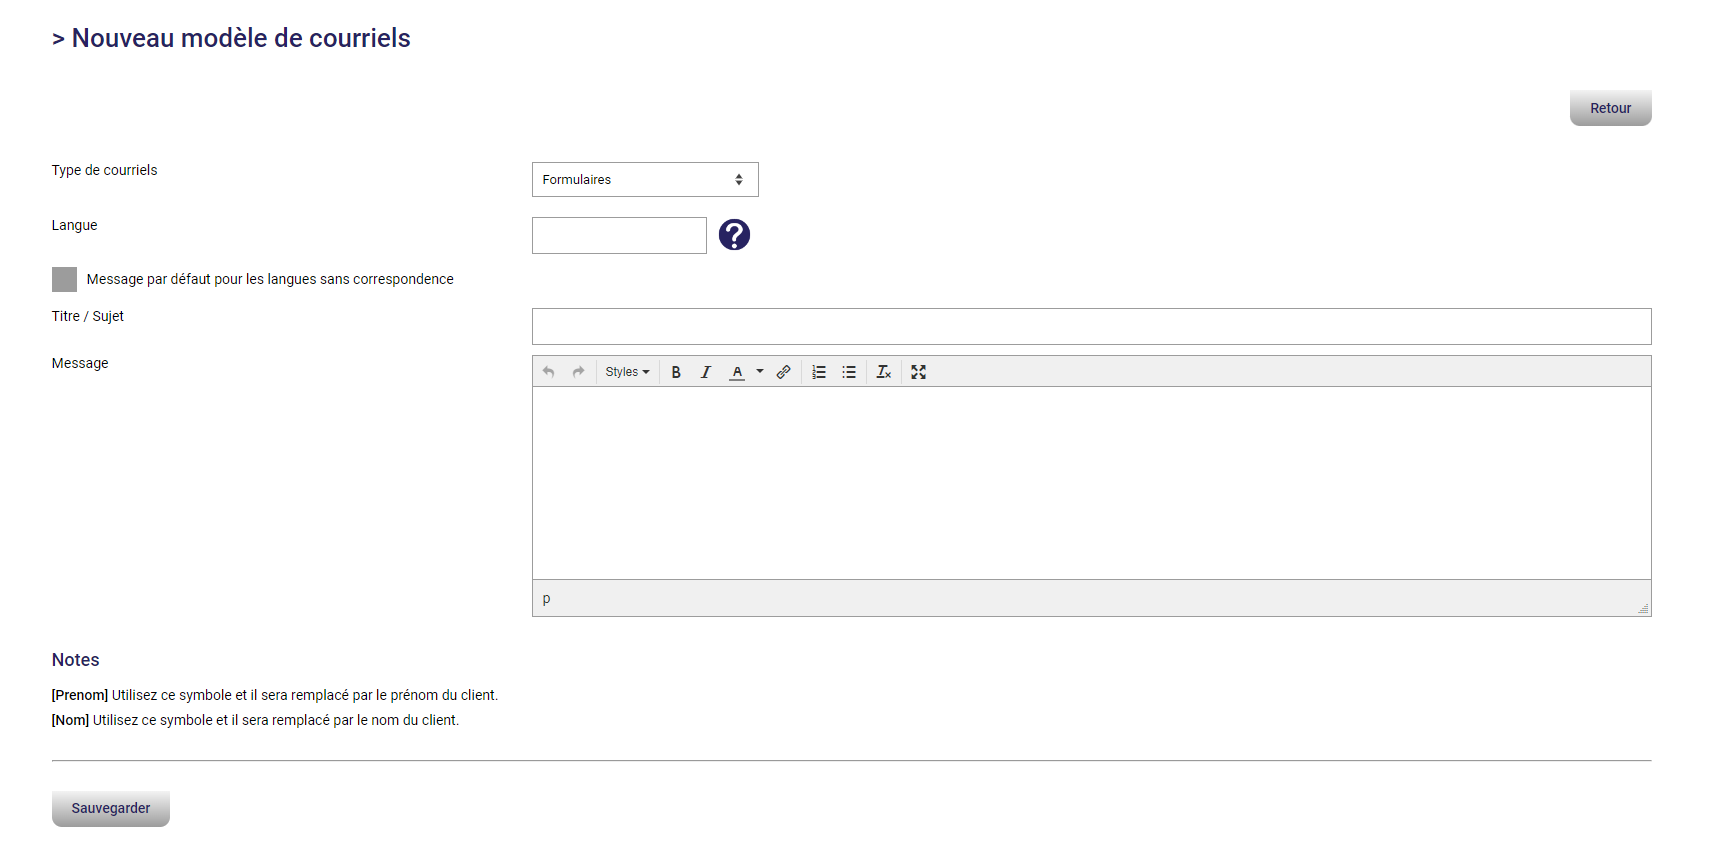Apply text color with the A button

pyautogui.click(x=737, y=372)
